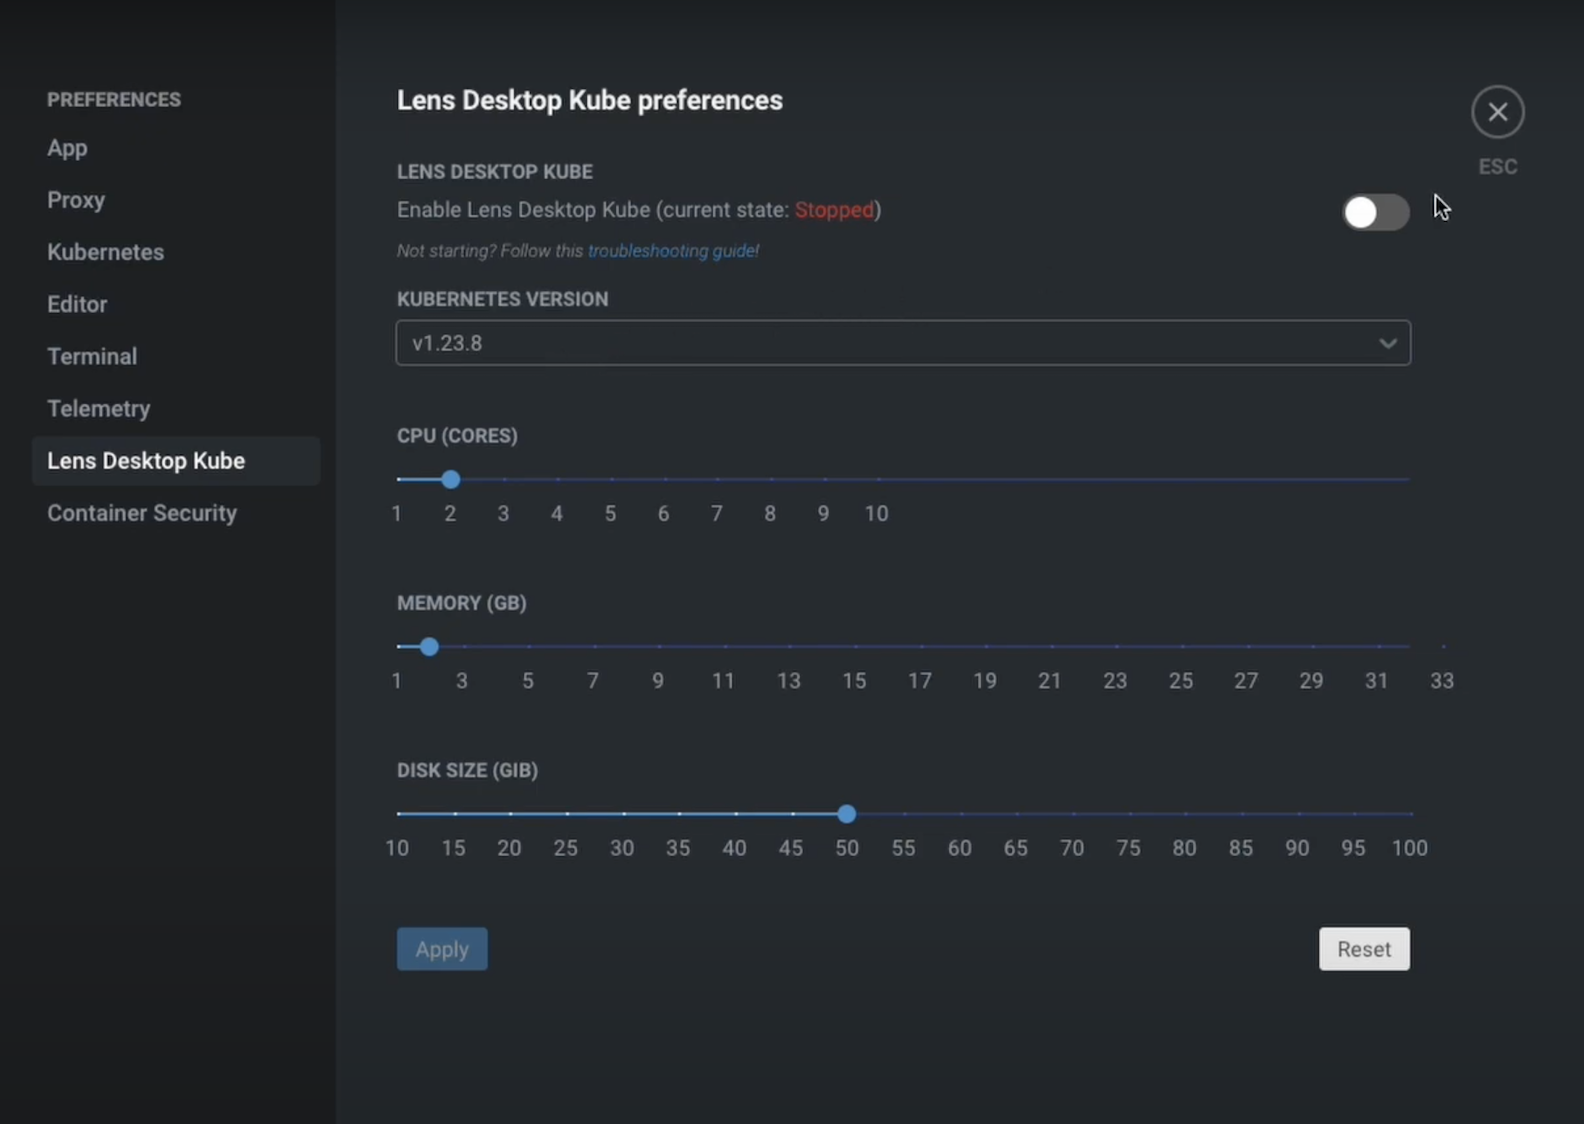Enable the Lens Desktop Kube toggle

(1375, 212)
